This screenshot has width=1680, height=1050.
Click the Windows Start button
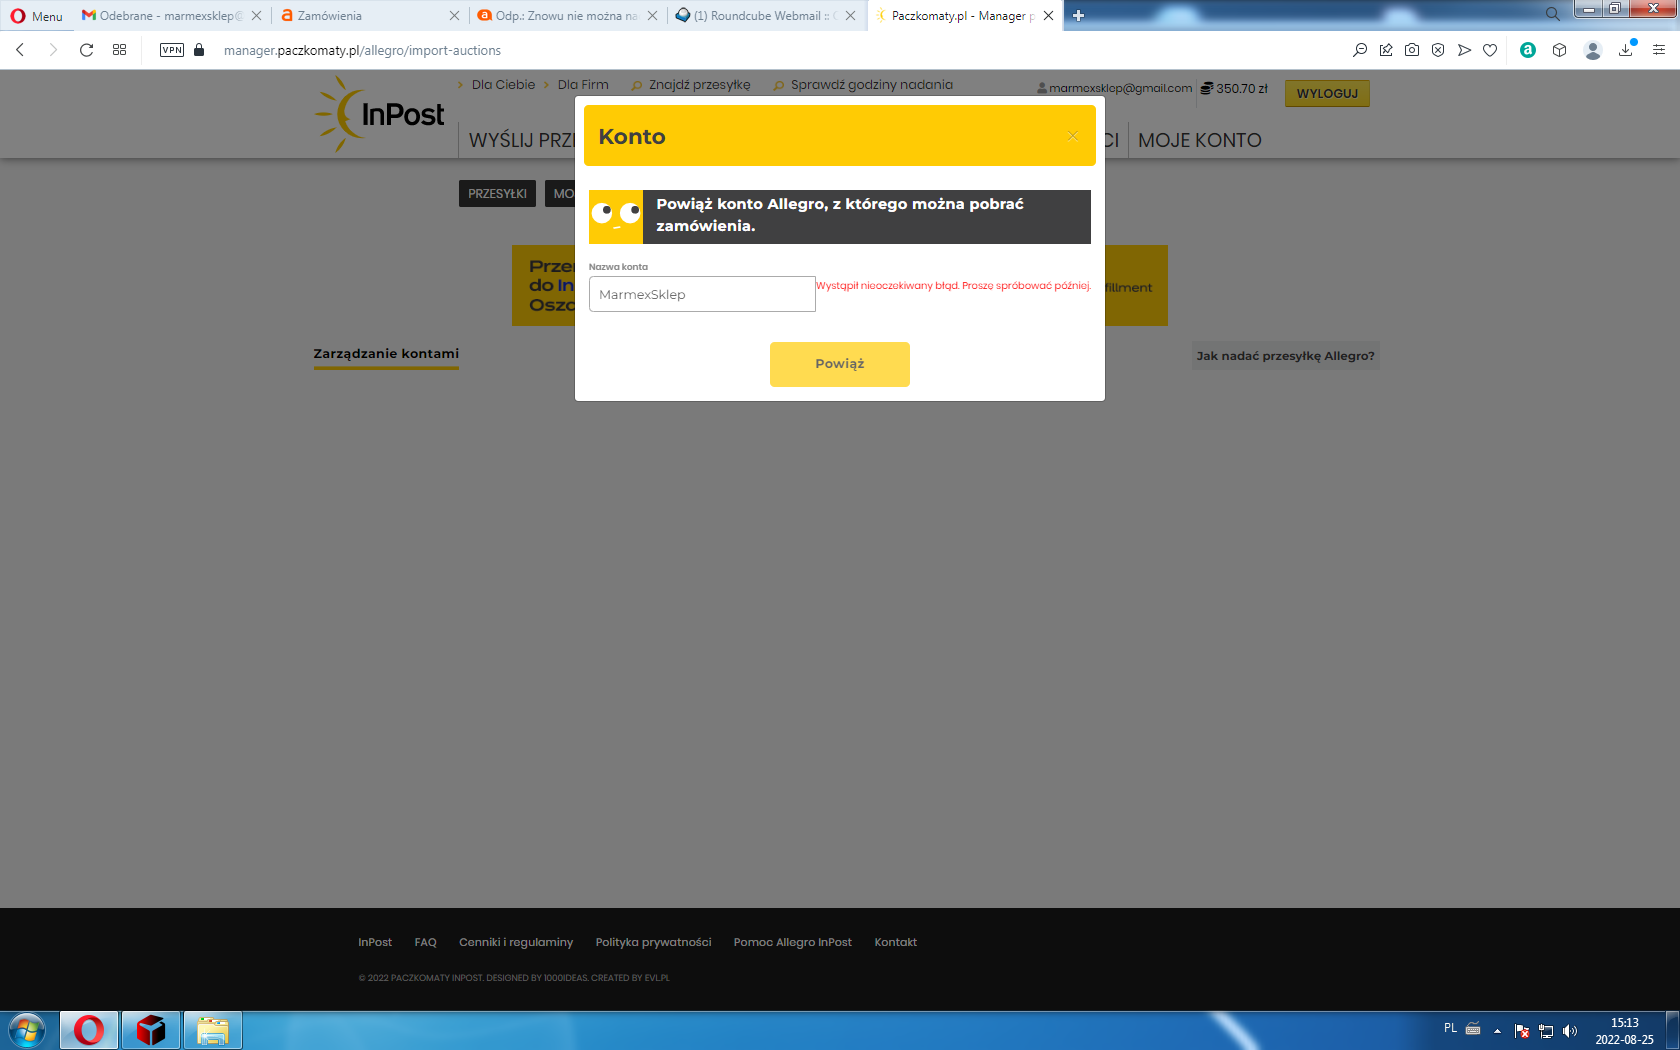pos(27,1030)
